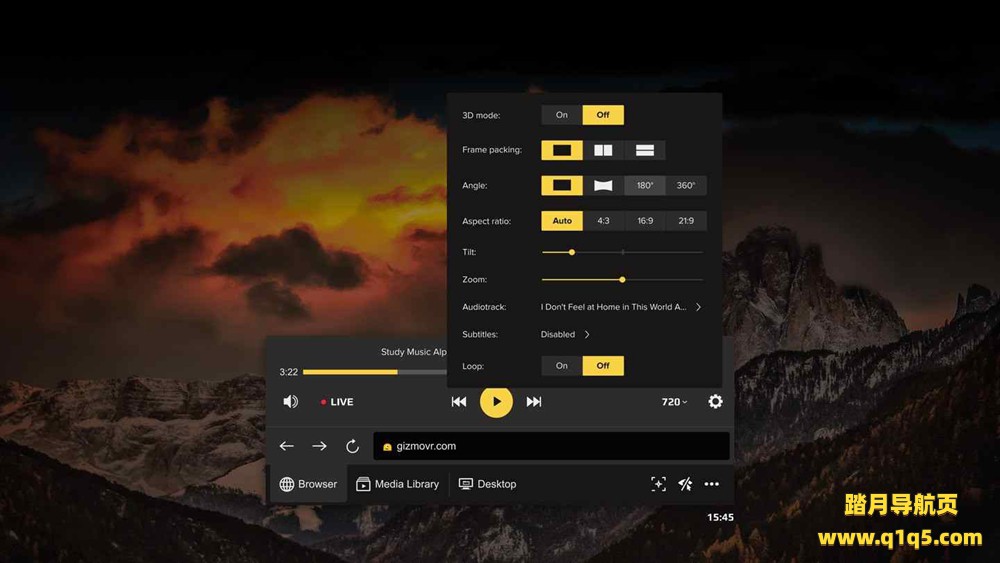Switch to the Media Library tab
1000x563 pixels.
pos(397,484)
